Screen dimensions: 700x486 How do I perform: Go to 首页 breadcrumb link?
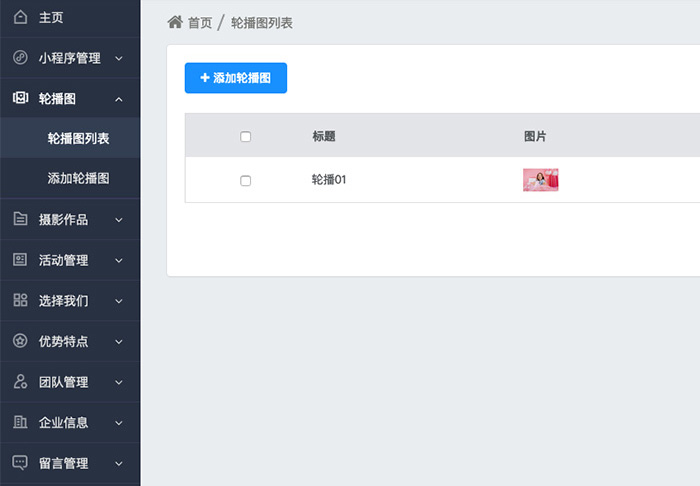(200, 23)
